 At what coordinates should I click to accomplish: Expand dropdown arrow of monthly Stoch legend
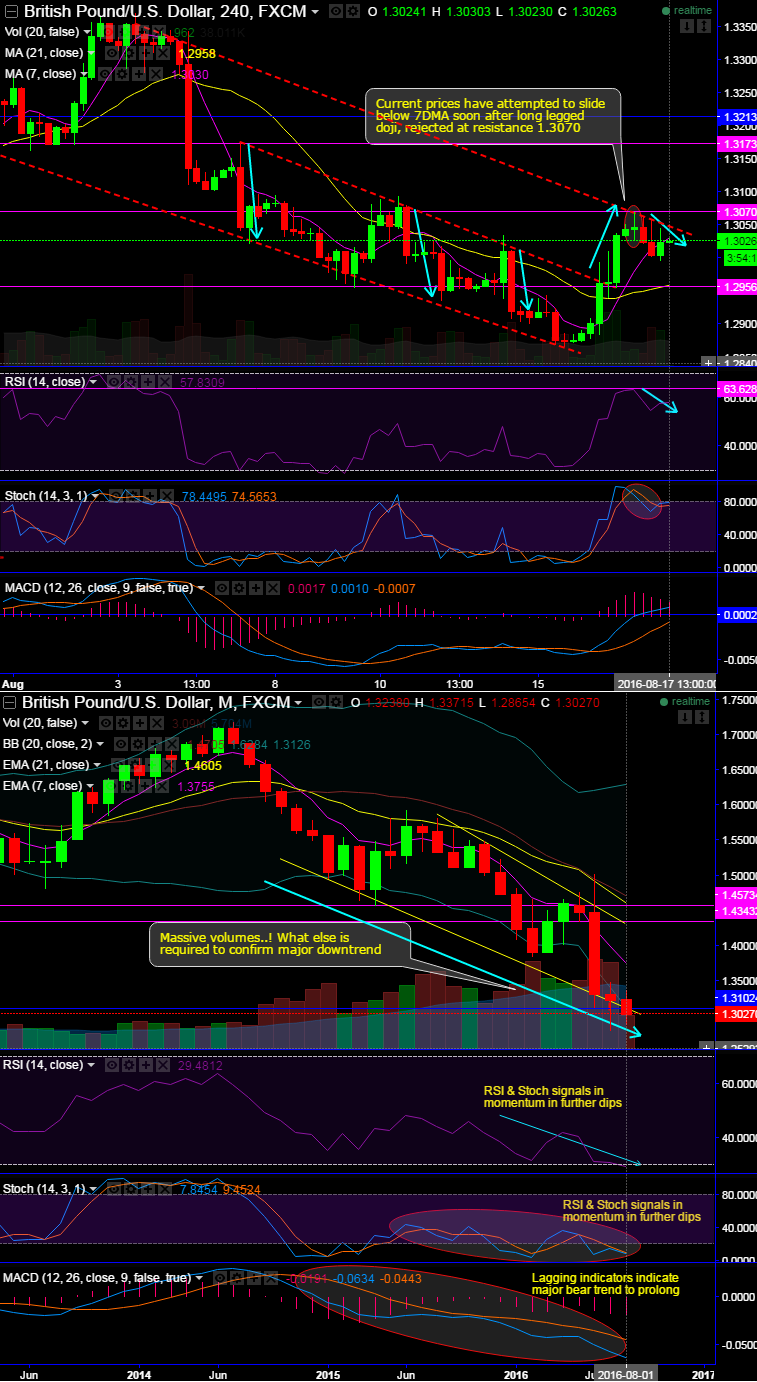[93, 1189]
